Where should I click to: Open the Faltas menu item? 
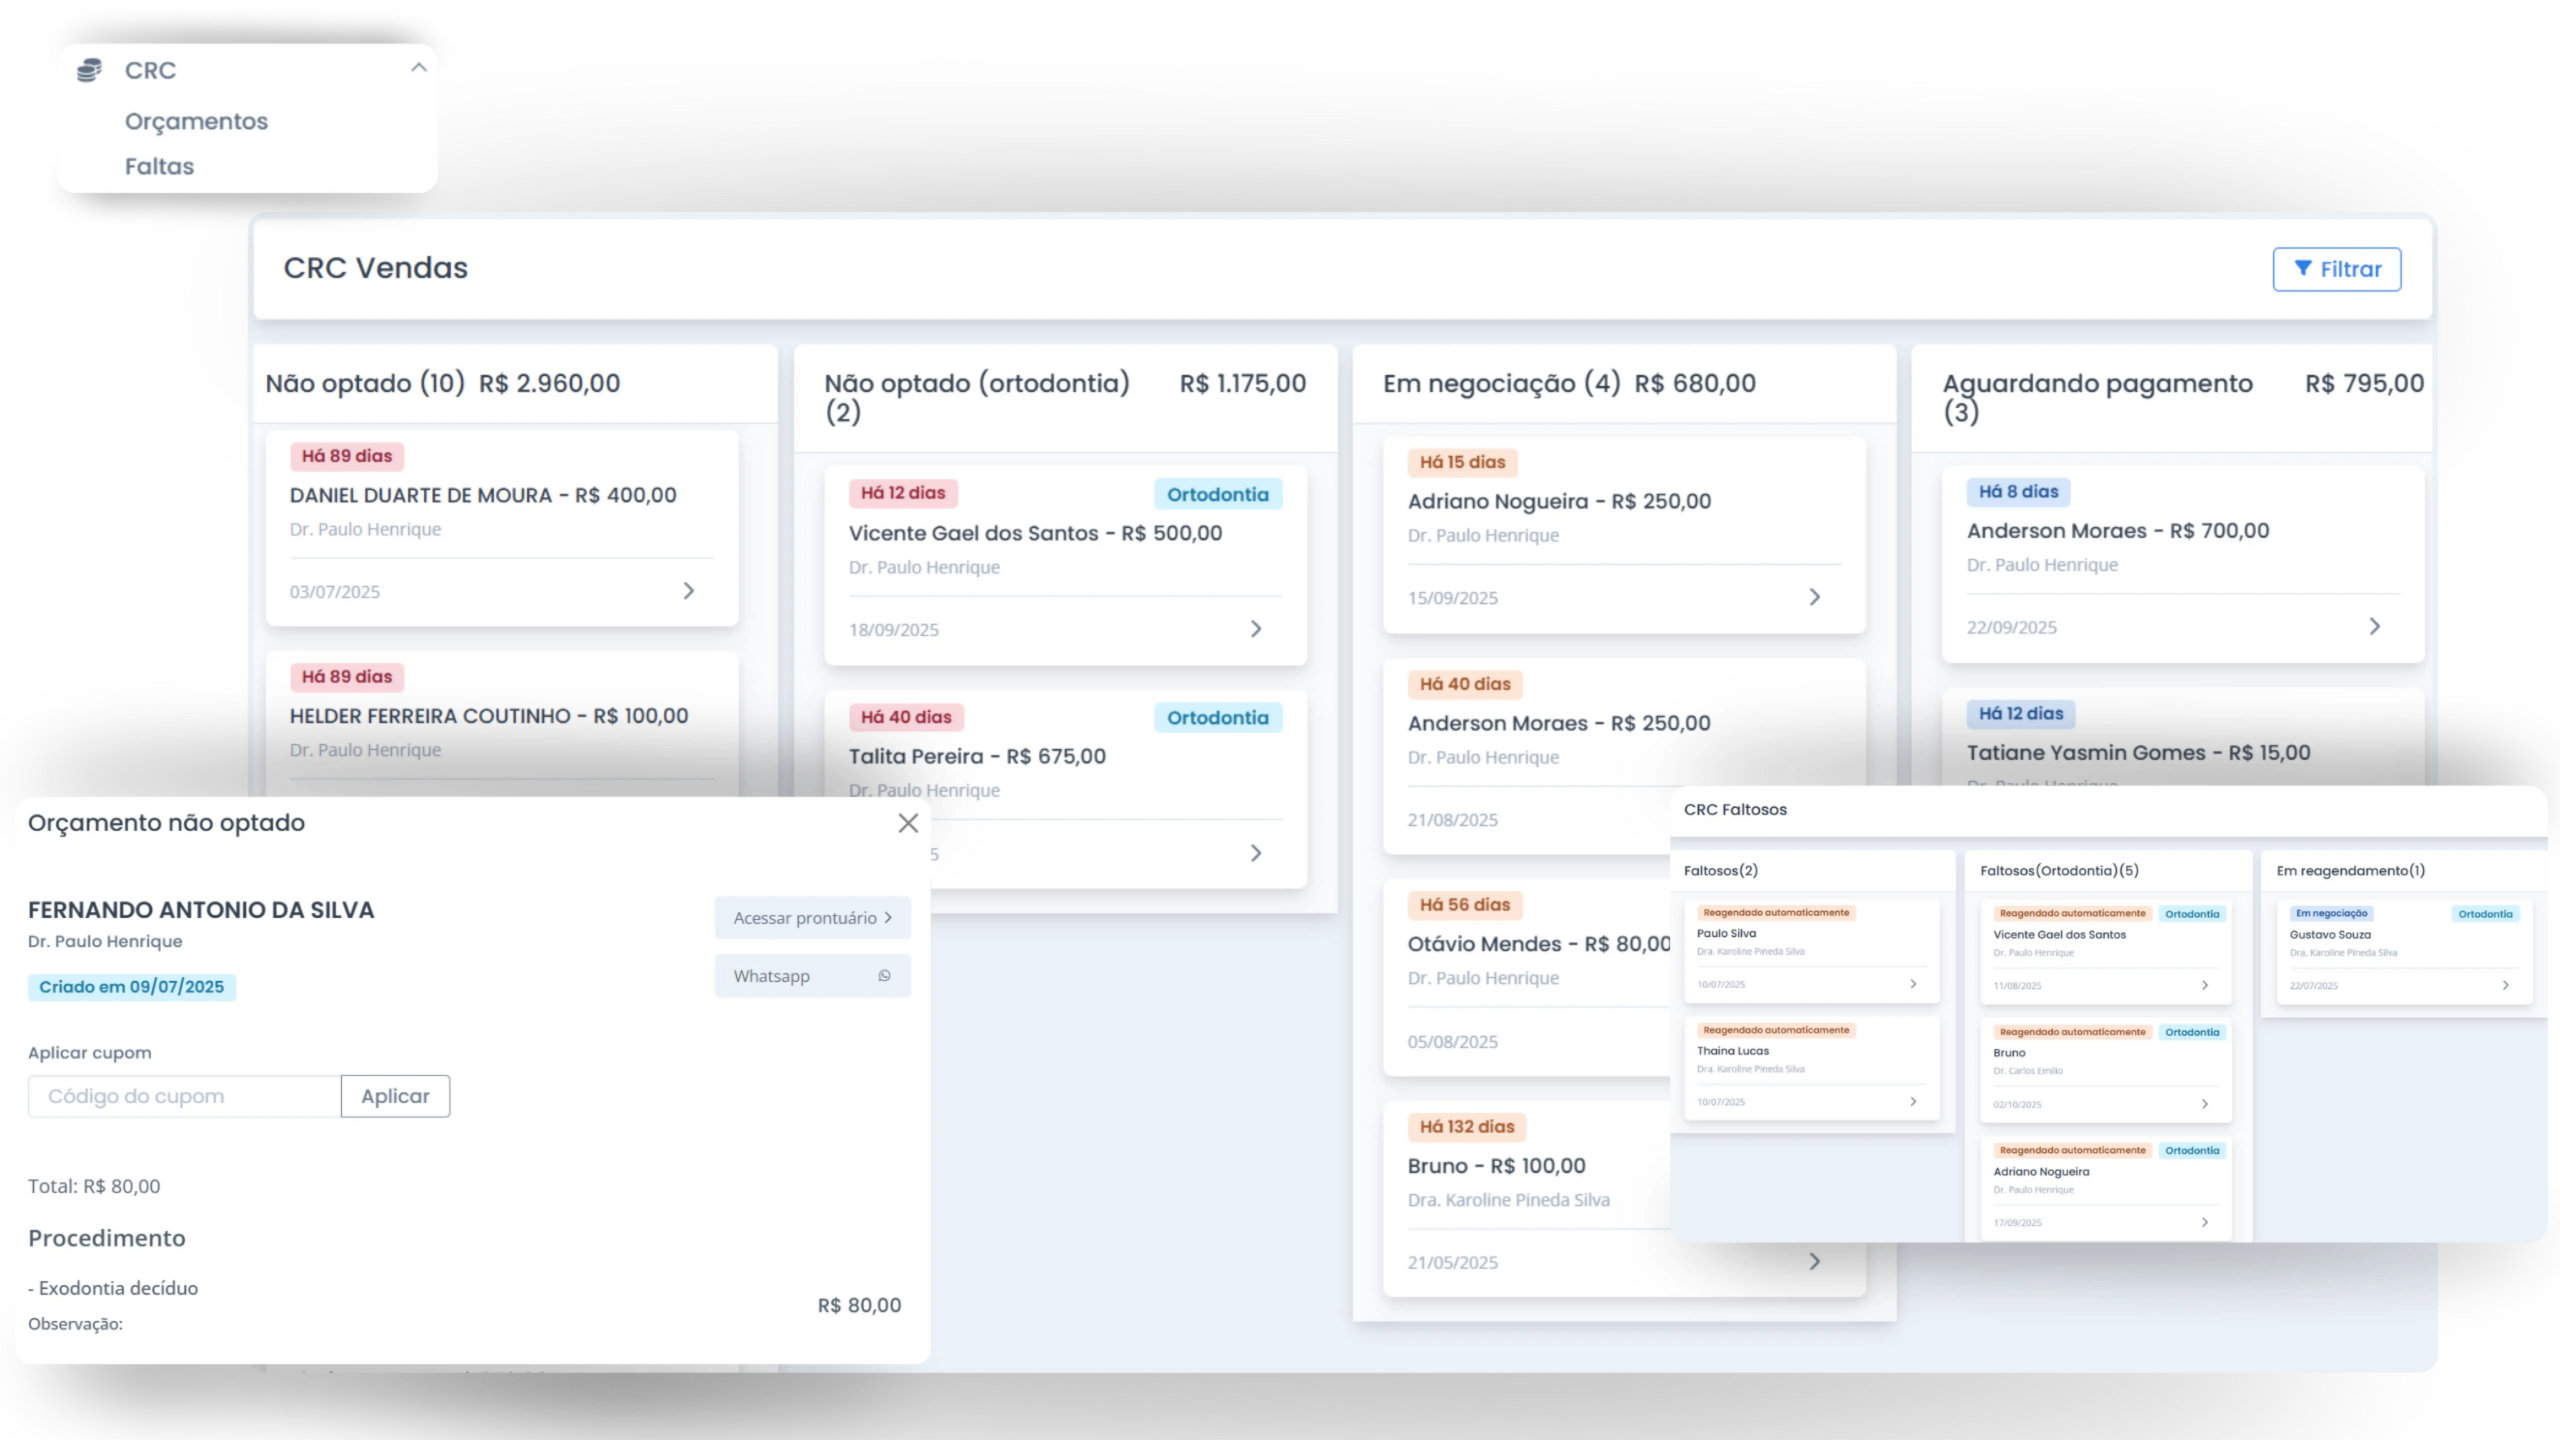pyautogui.click(x=159, y=166)
